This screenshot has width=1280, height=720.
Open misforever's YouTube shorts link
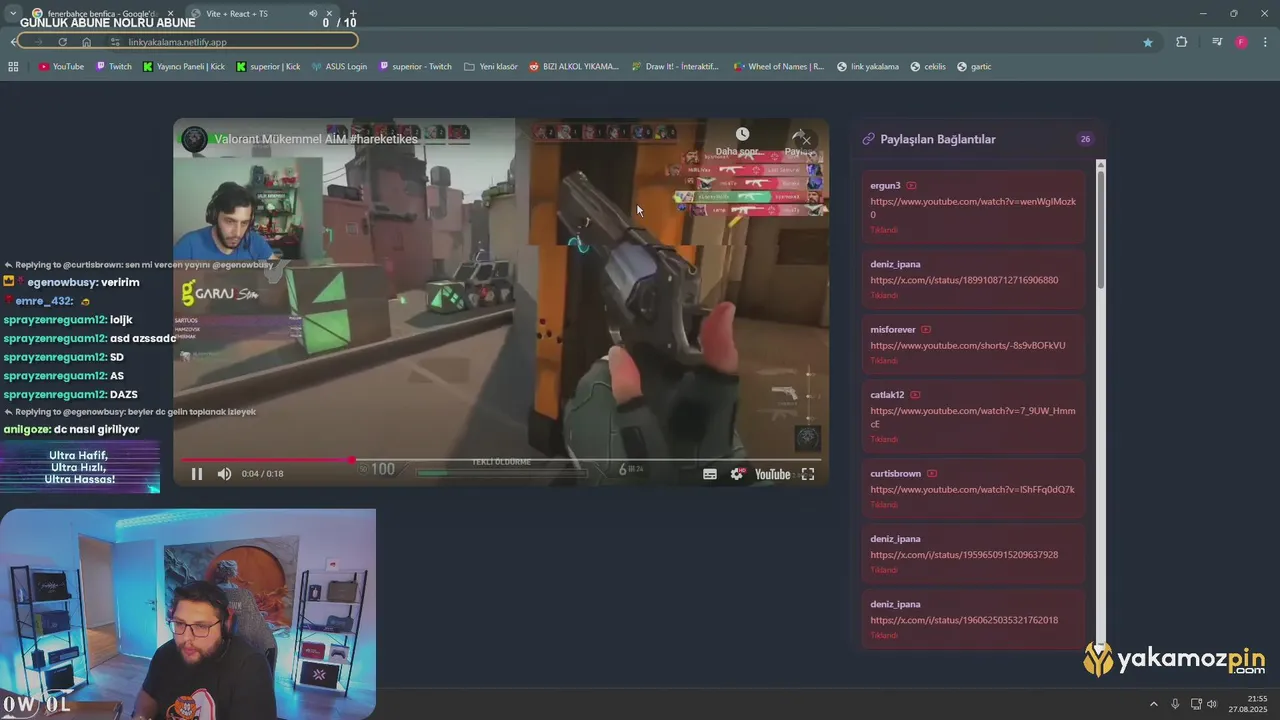coord(968,345)
